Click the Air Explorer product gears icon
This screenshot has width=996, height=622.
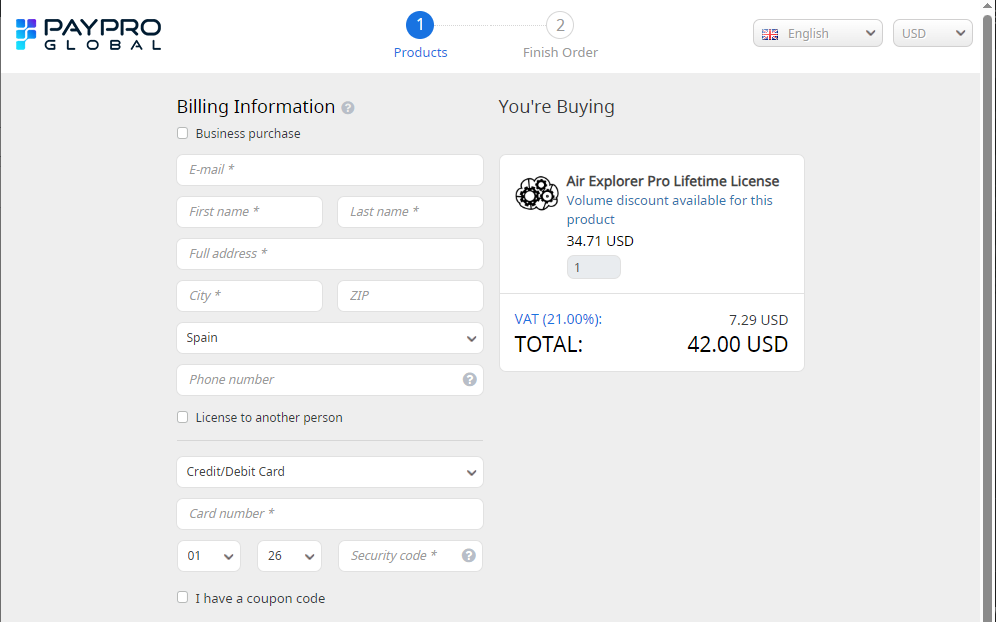point(536,193)
